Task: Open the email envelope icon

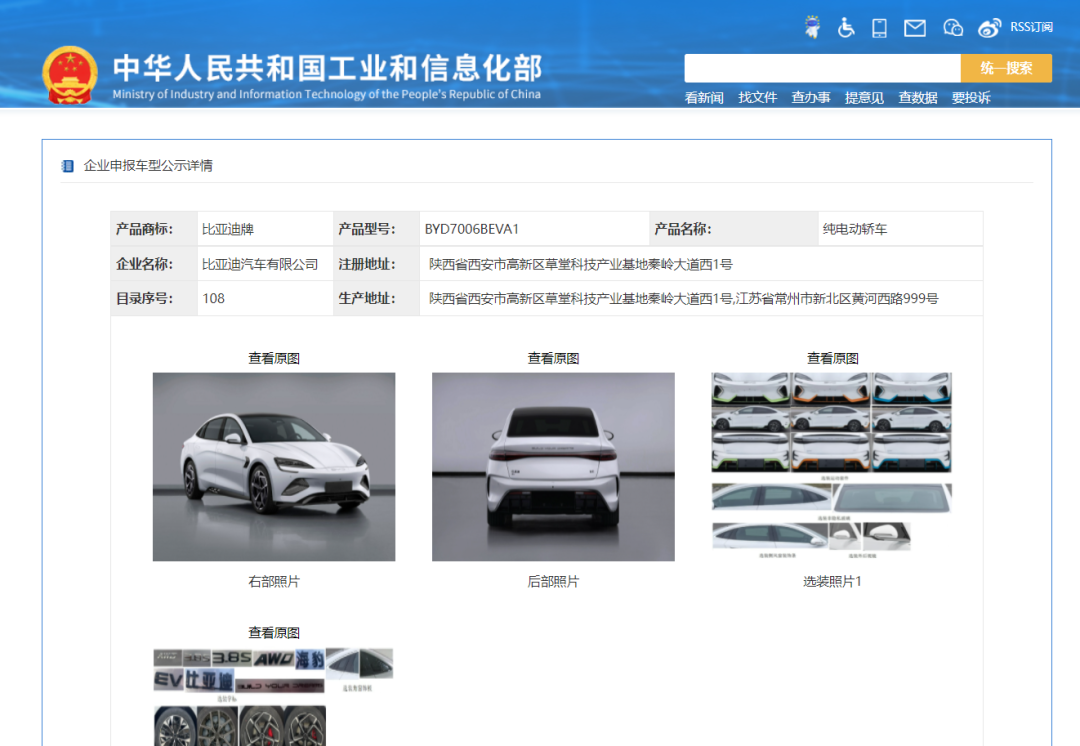Action: point(915,28)
